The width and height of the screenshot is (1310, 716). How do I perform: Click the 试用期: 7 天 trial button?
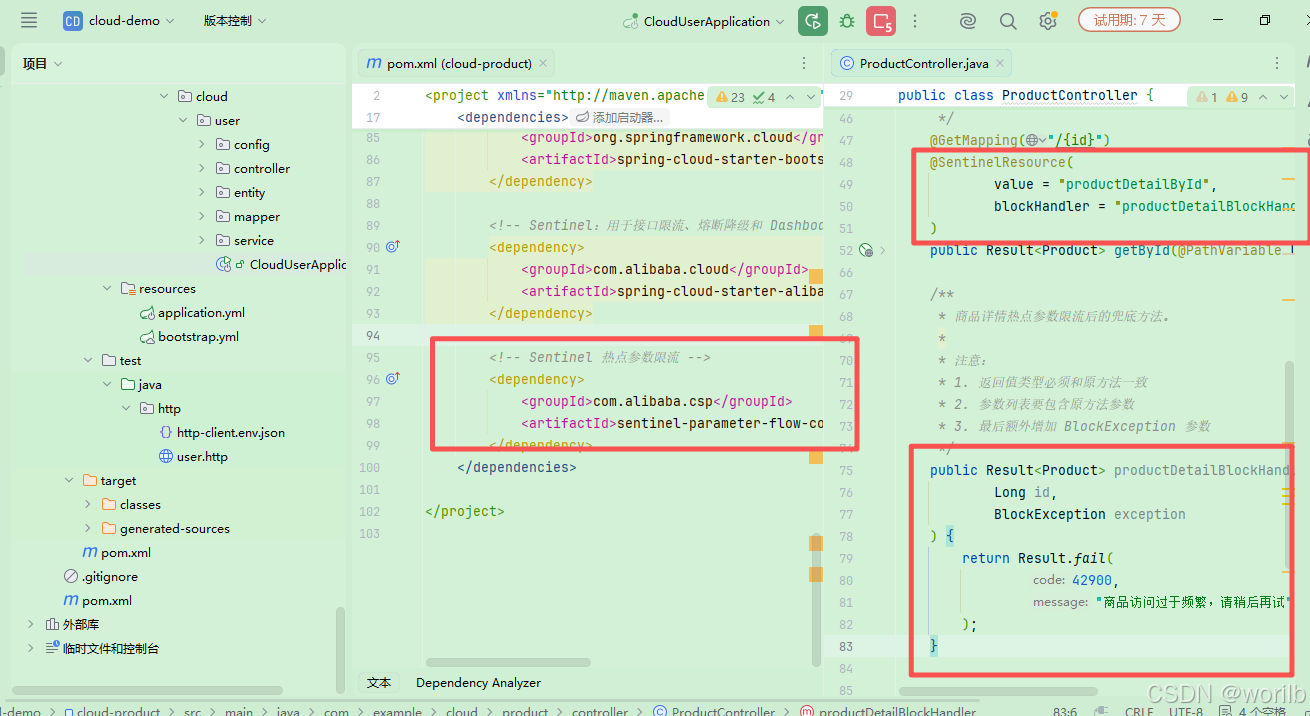tap(1129, 20)
